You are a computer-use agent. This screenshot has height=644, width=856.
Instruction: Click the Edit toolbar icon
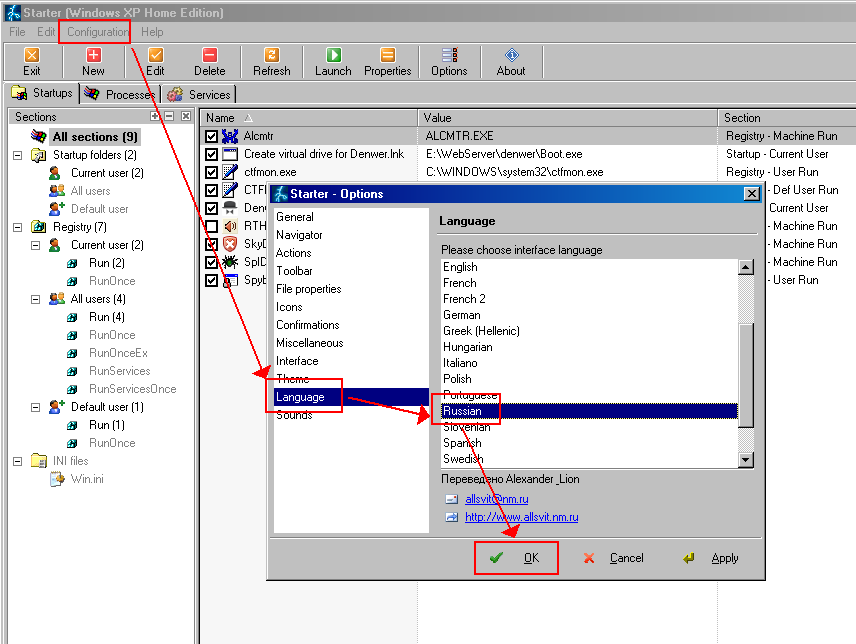155,55
